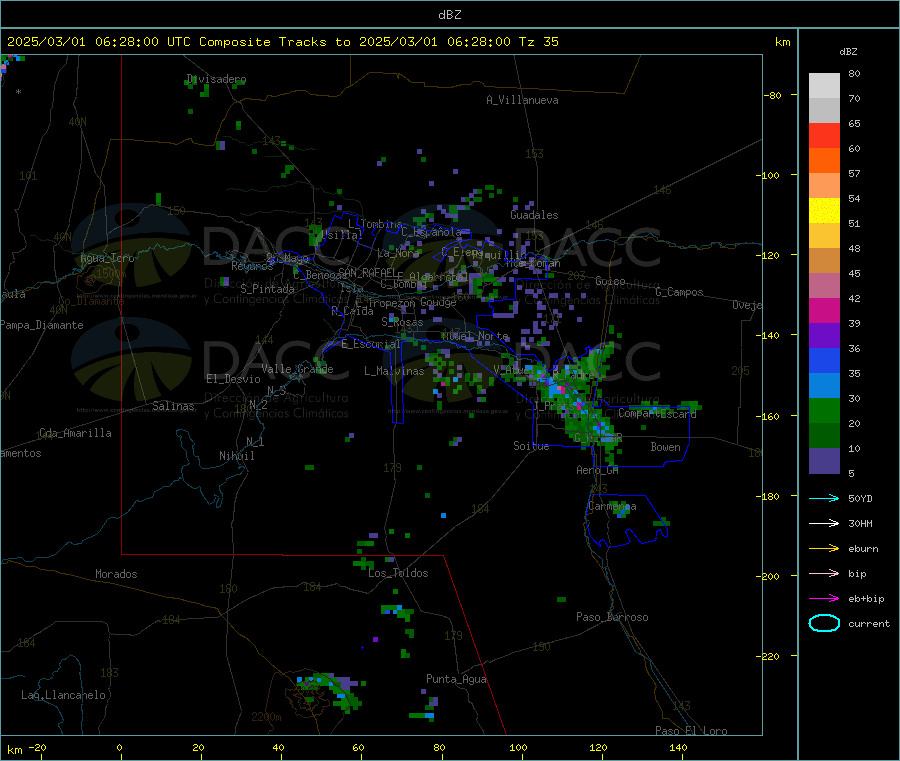Click the '-160' vertical axis tick label
The width and height of the screenshot is (900, 761).
click(x=770, y=416)
